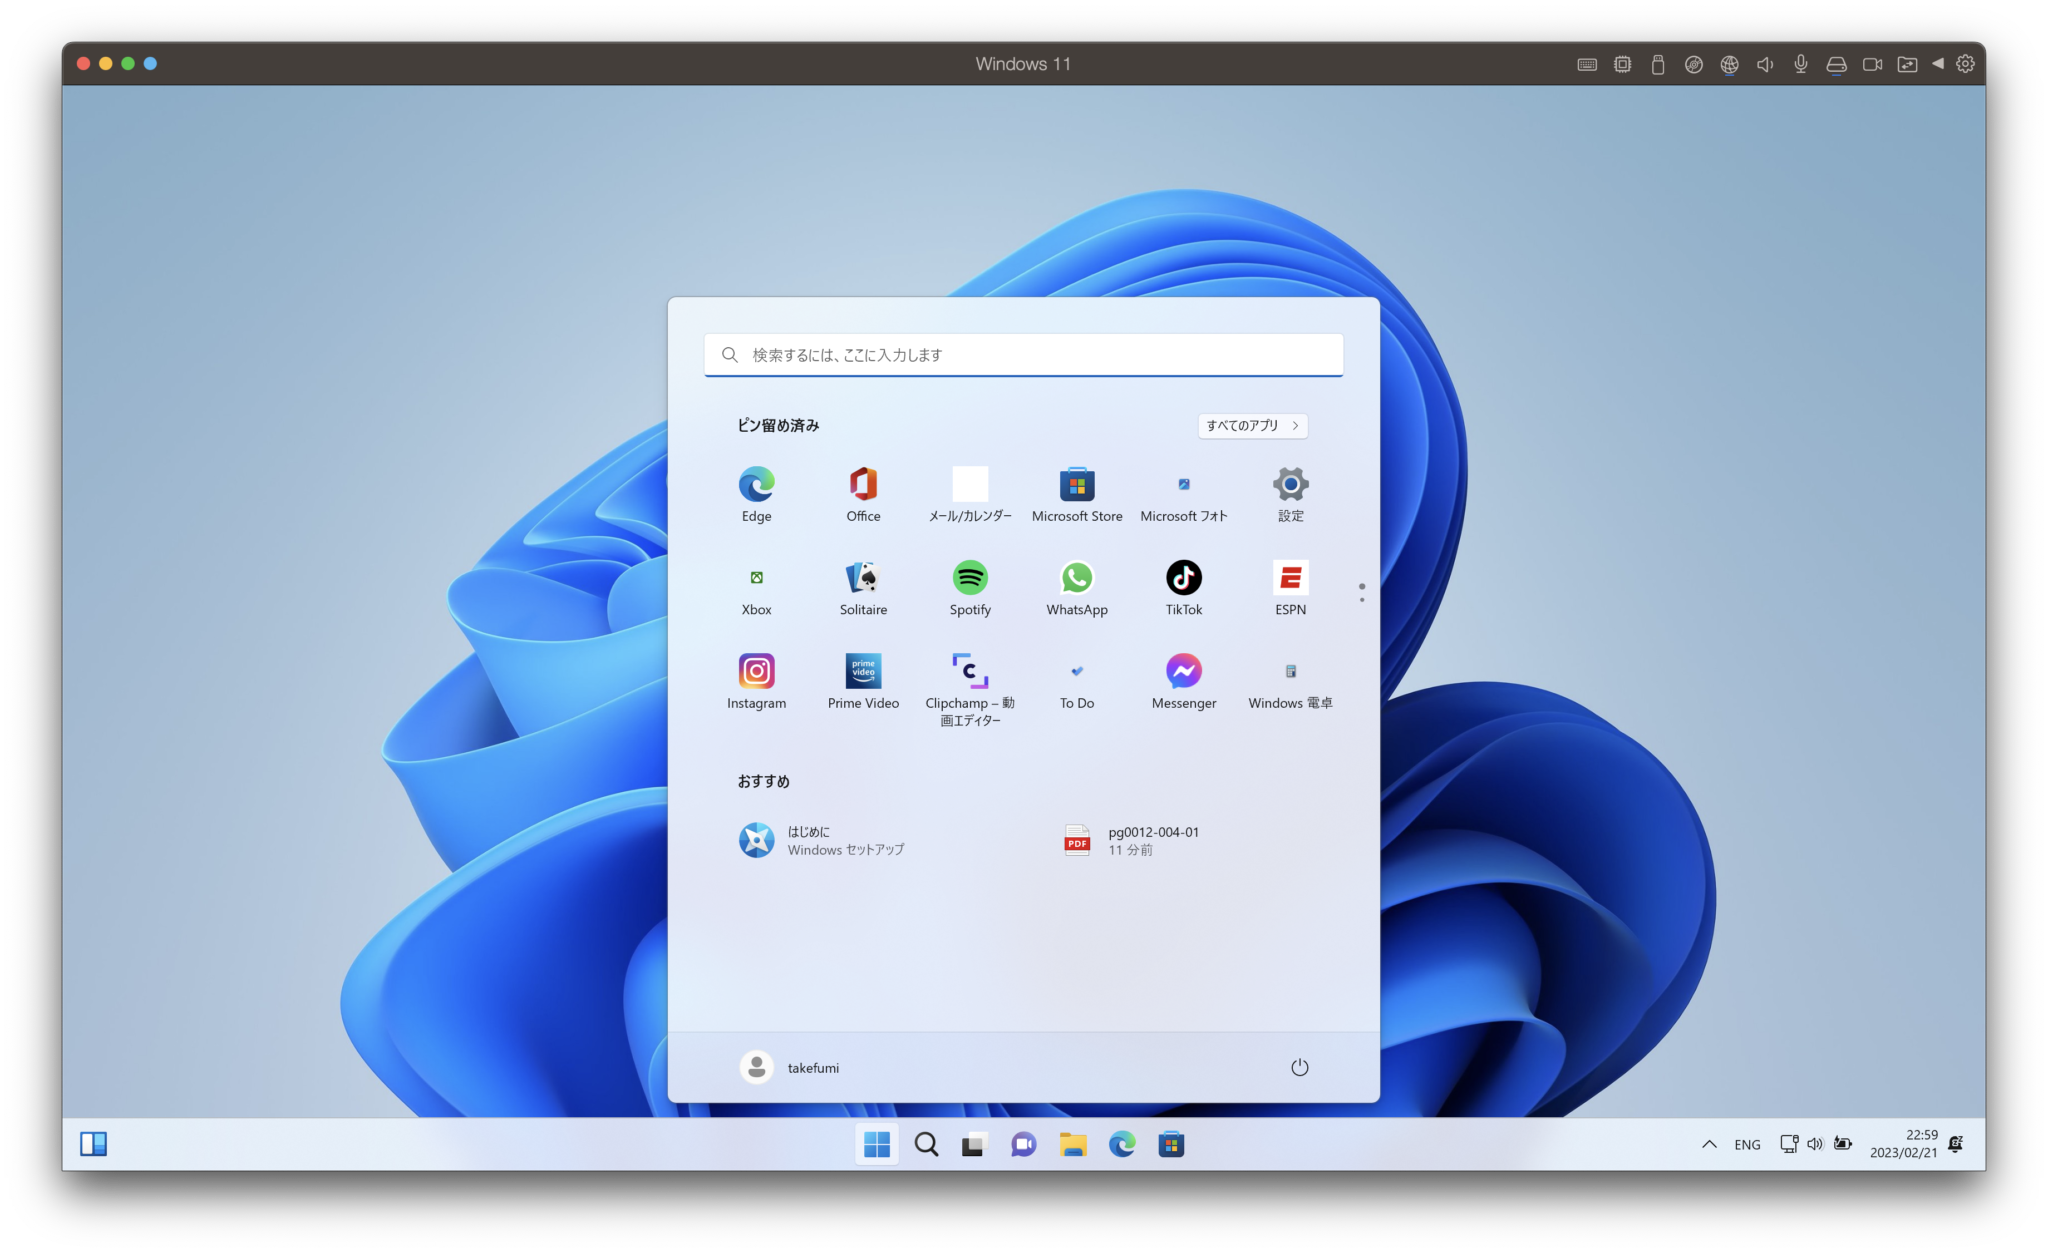Toggle the camera in the VM title bar

tap(1872, 63)
